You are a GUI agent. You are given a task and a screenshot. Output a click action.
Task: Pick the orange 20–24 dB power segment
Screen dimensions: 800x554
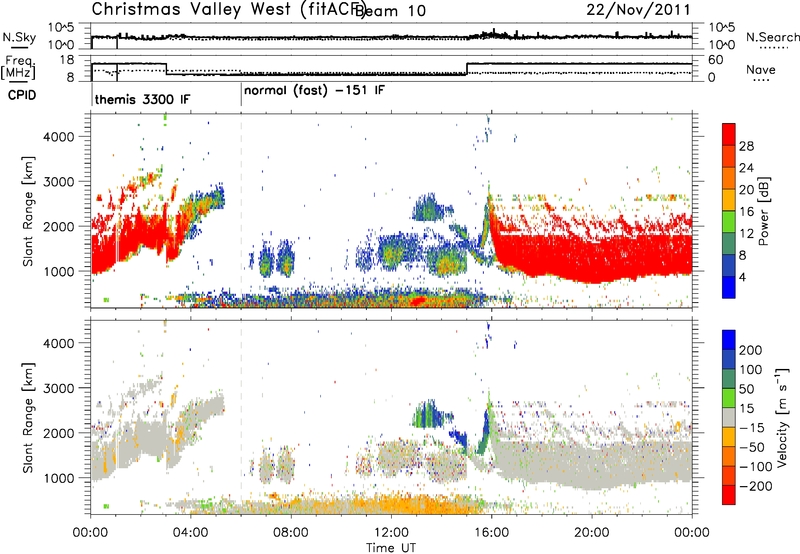729,178
